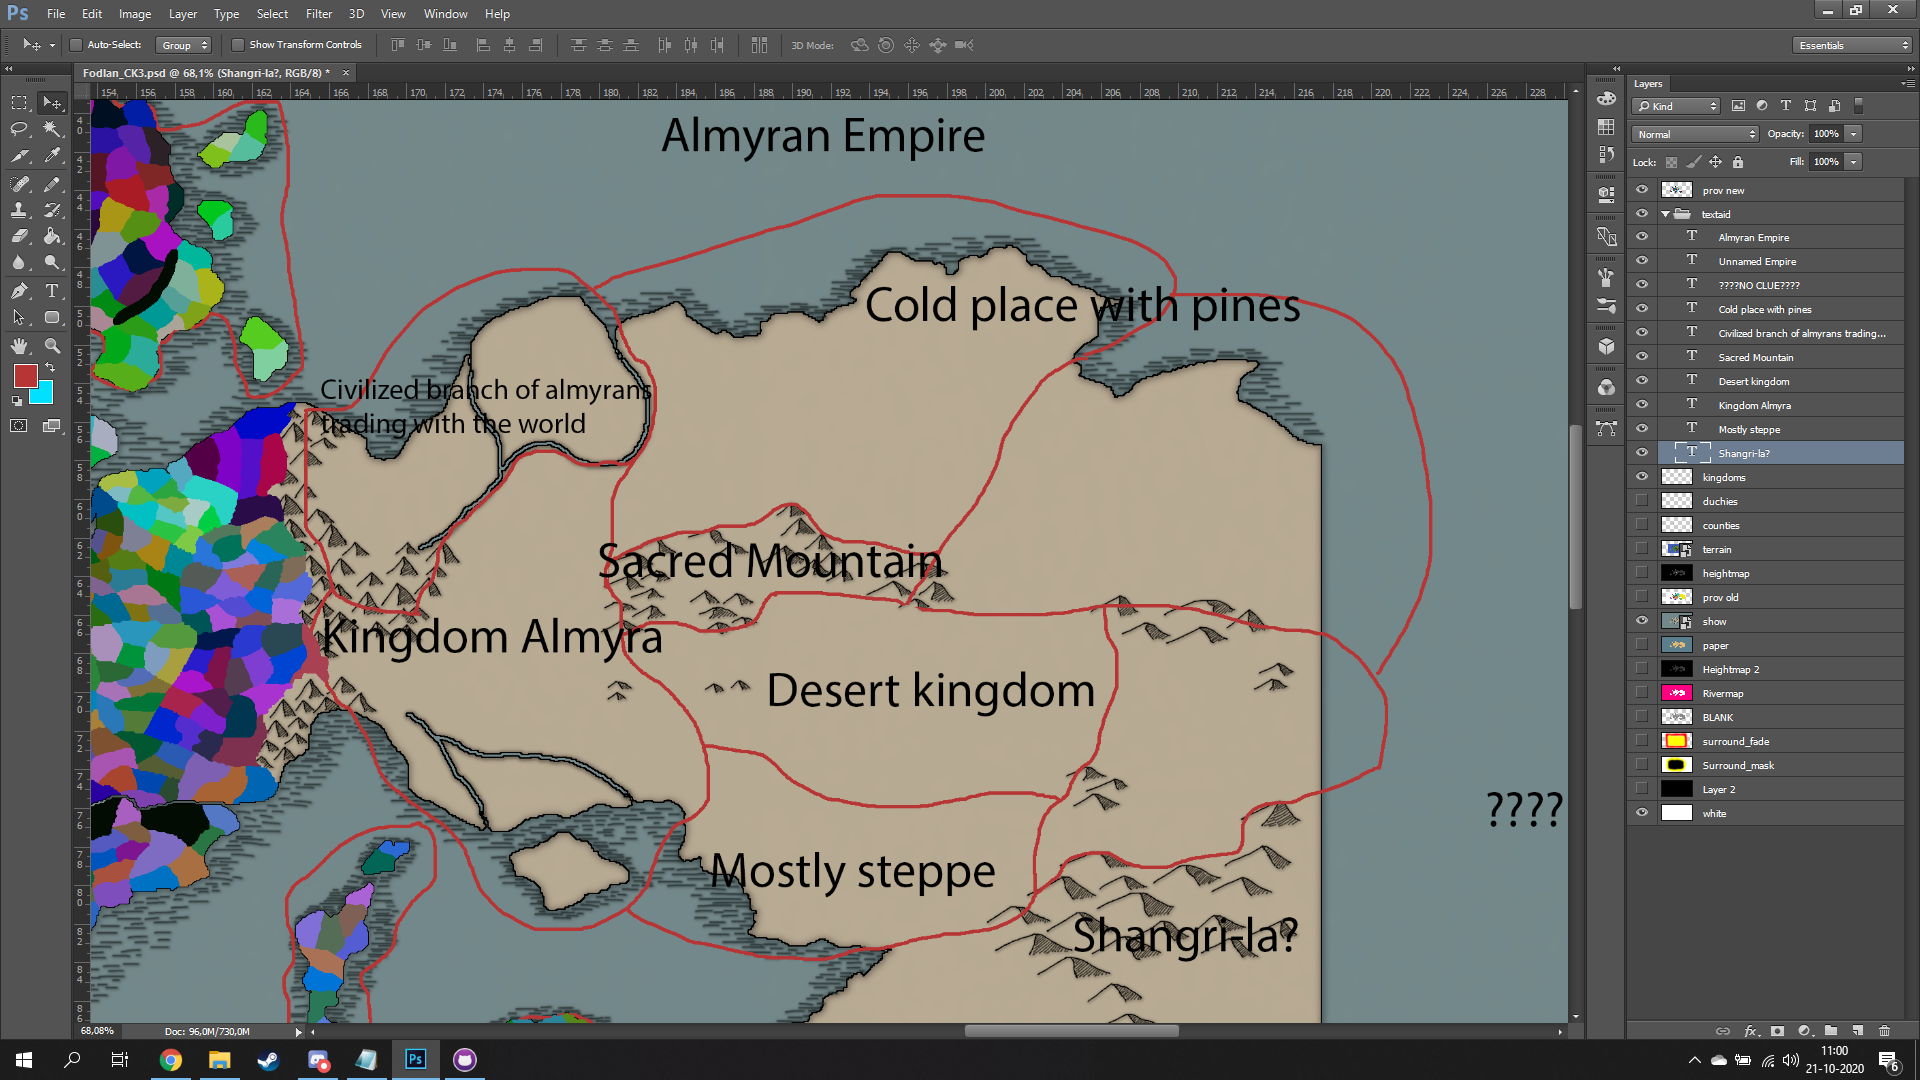Select the Horizontal Type tool
The image size is (1920, 1080).
[52, 291]
